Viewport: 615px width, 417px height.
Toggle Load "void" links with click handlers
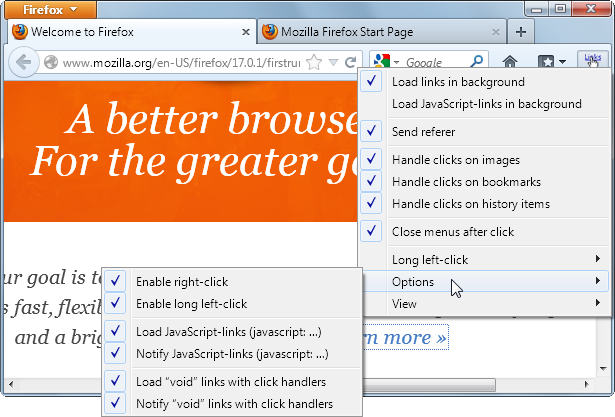click(x=232, y=382)
